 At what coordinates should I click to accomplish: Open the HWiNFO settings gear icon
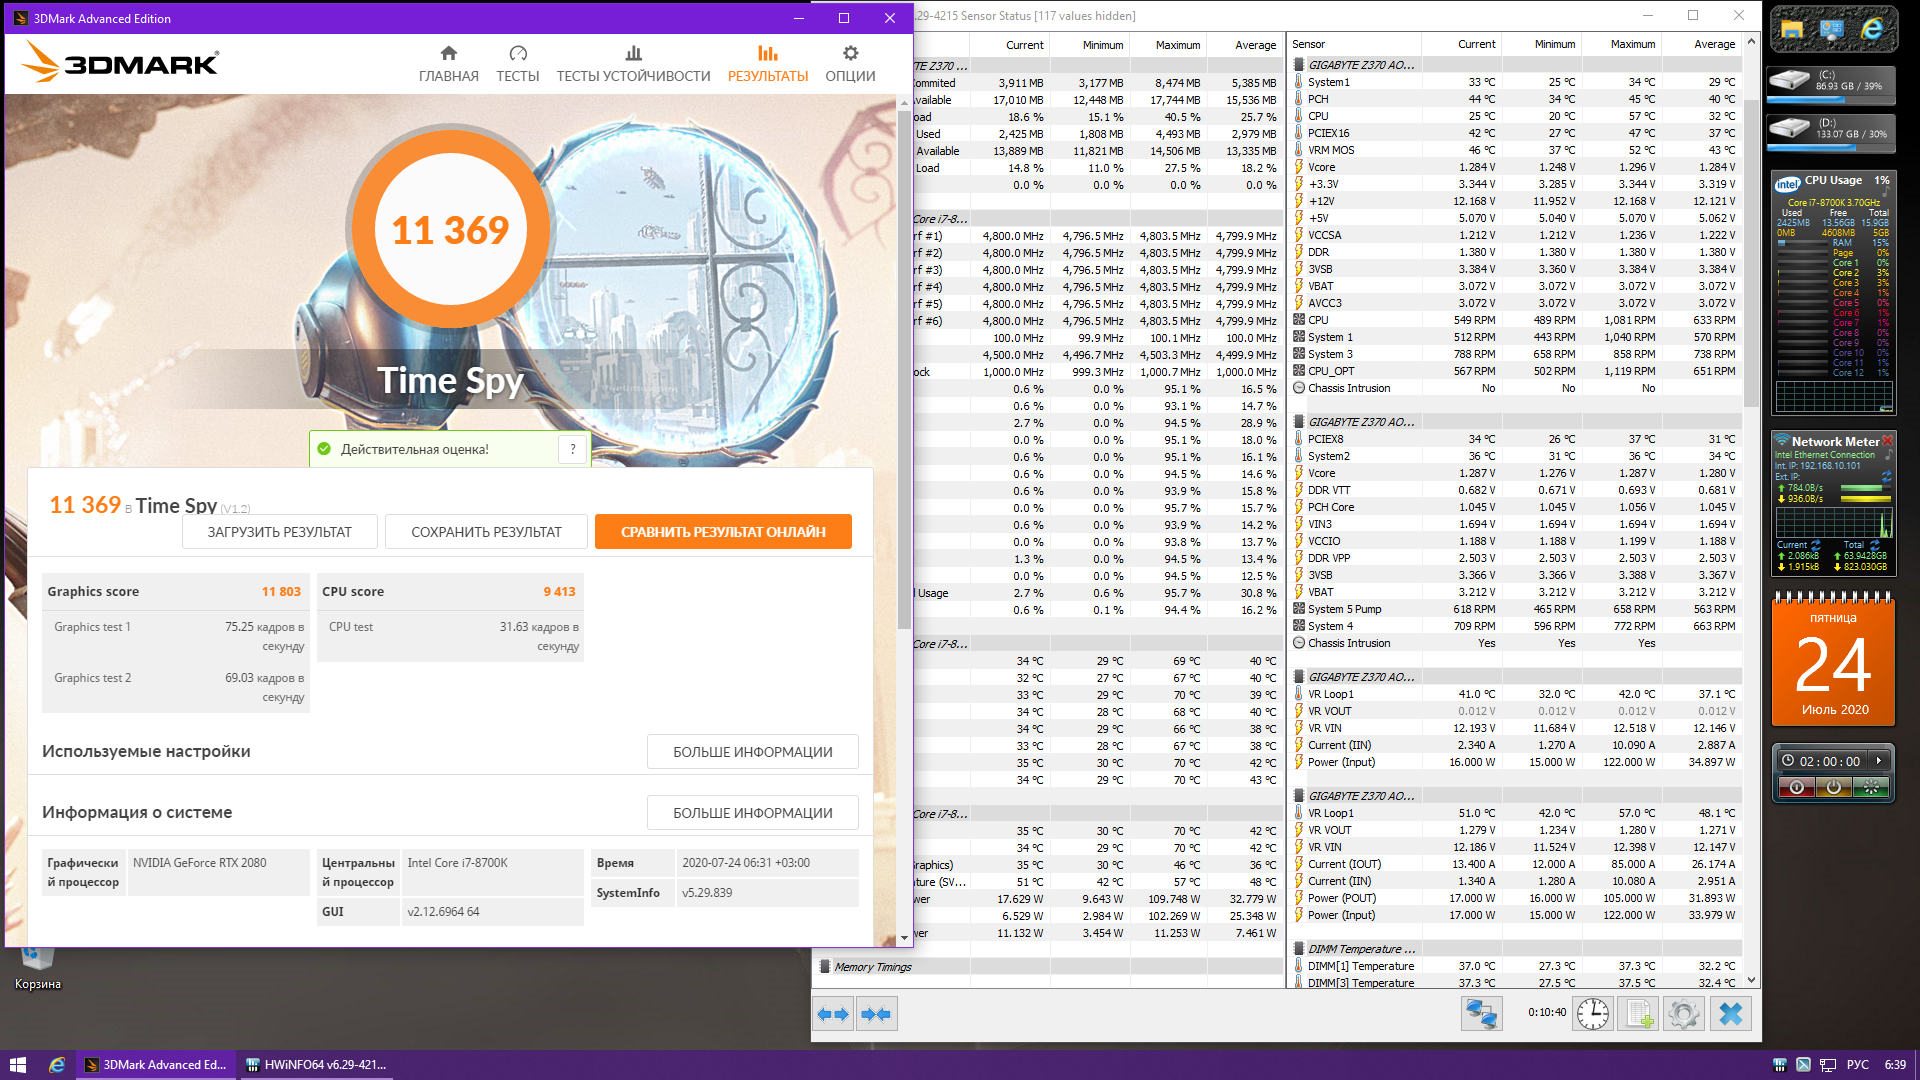[x=1684, y=1014]
